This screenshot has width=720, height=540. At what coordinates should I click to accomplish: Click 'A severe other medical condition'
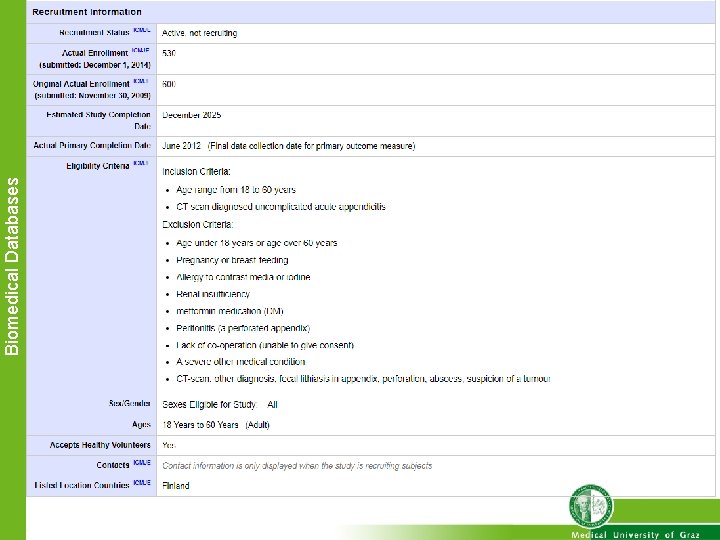coord(241,362)
